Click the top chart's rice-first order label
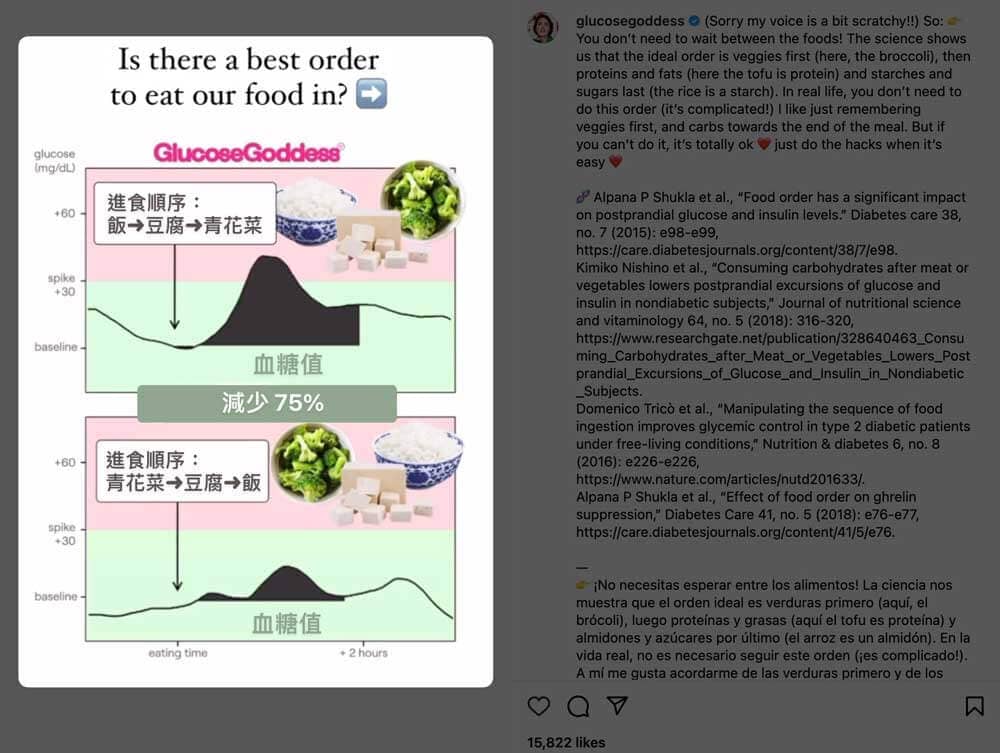 click(185, 214)
